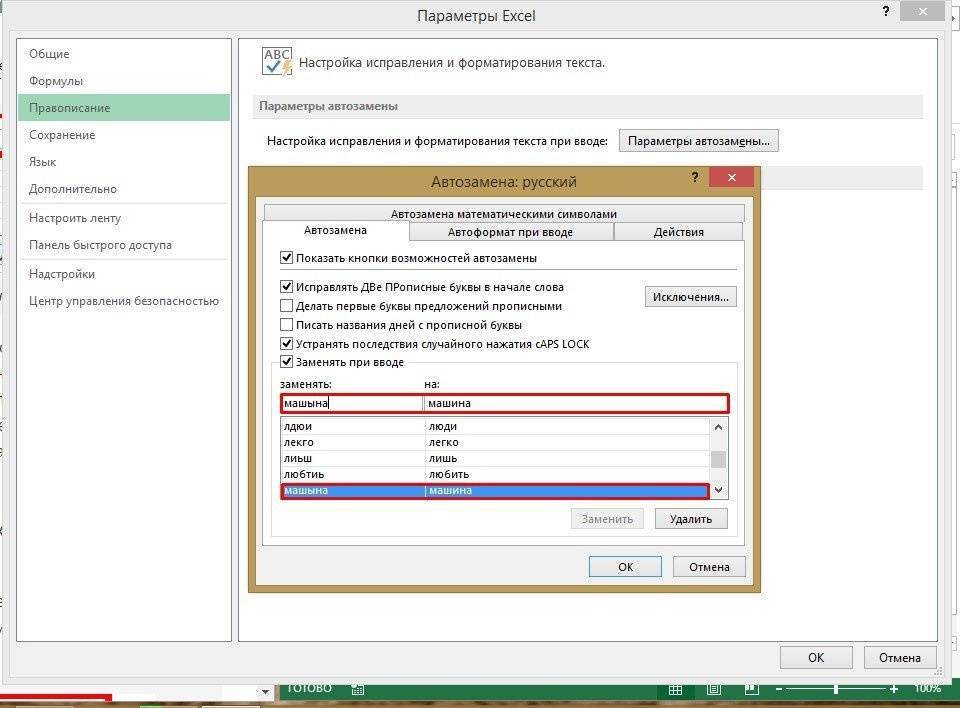This screenshot has height=708, width=960.
Task: Click the Page Layout view icon
Action: tap(712, 689)
